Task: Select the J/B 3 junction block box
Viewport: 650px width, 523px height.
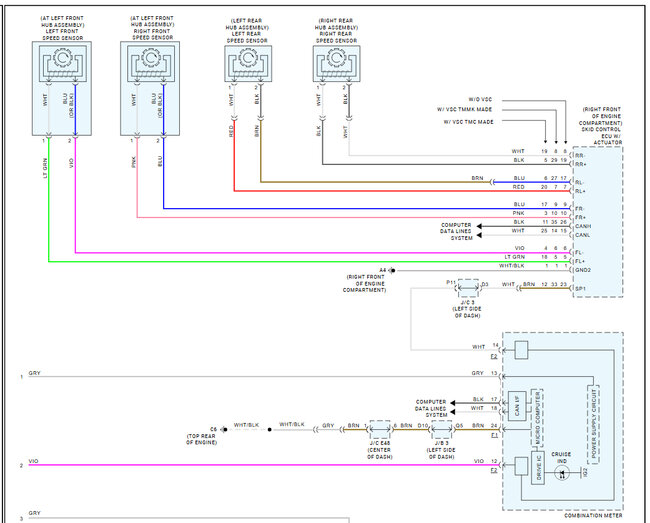Action: pos(441,430)
